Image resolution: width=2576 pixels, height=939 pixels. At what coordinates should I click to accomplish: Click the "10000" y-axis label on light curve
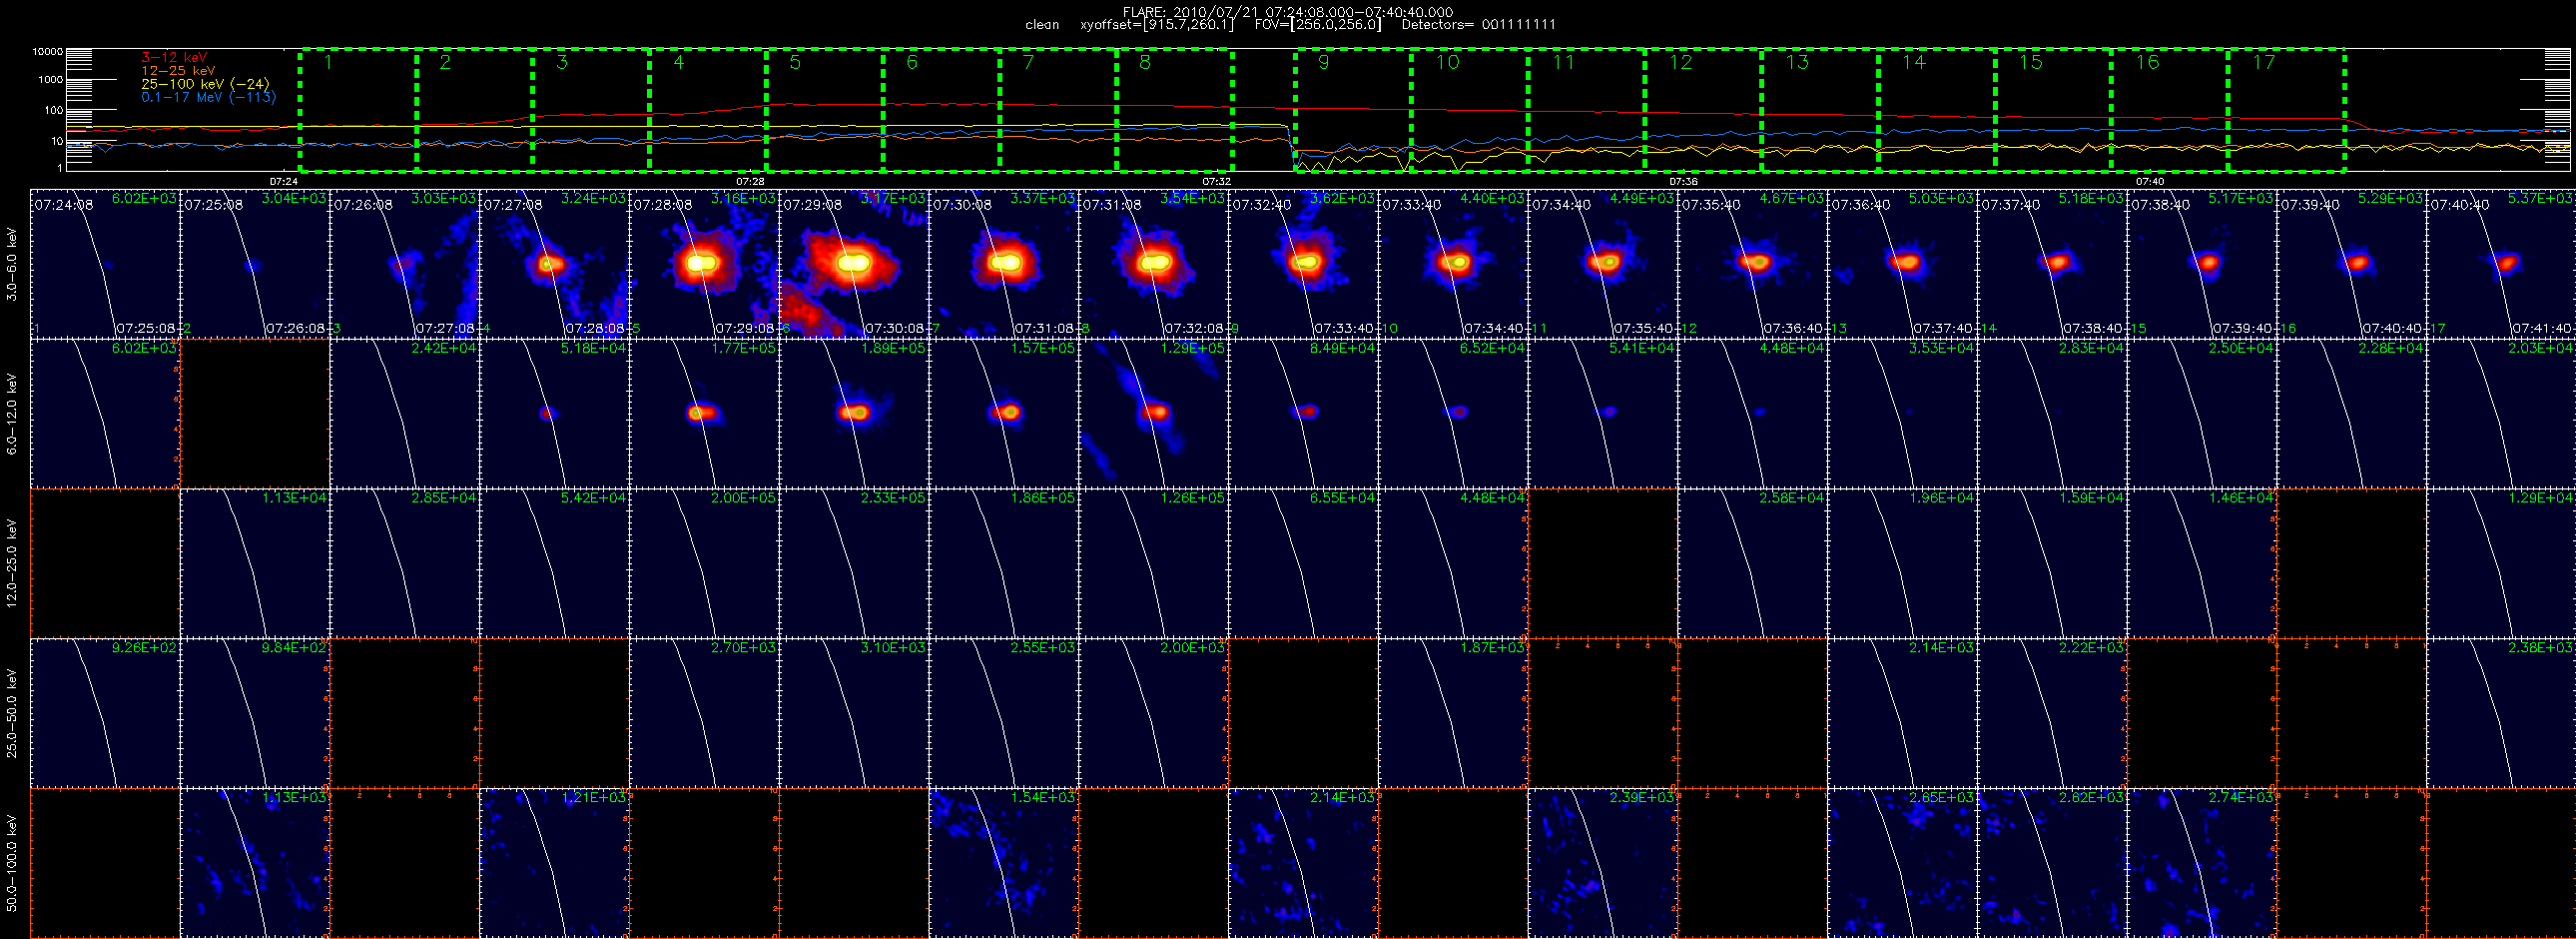point(47,51)
